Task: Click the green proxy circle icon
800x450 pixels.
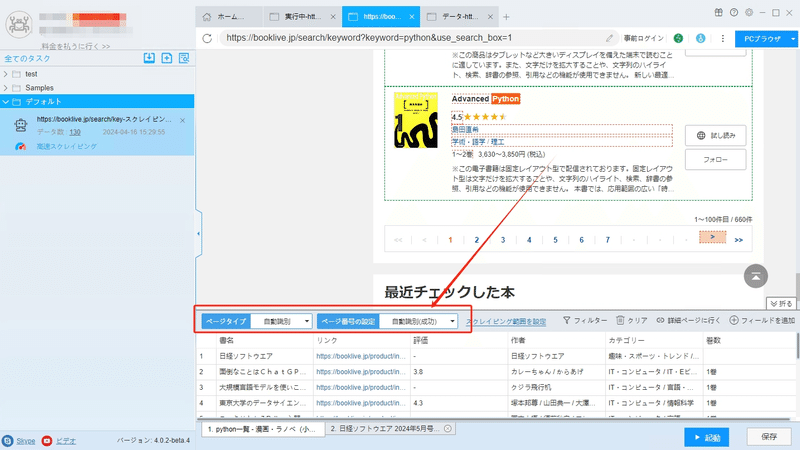Action: point(678,38)
